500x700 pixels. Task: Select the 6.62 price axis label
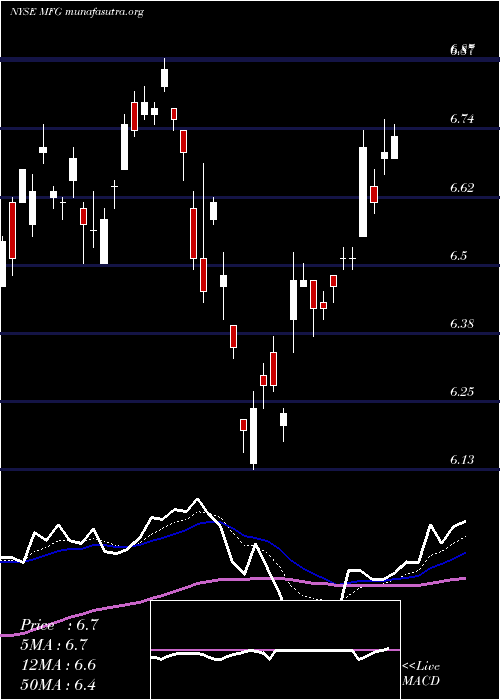tap(462, 188)
